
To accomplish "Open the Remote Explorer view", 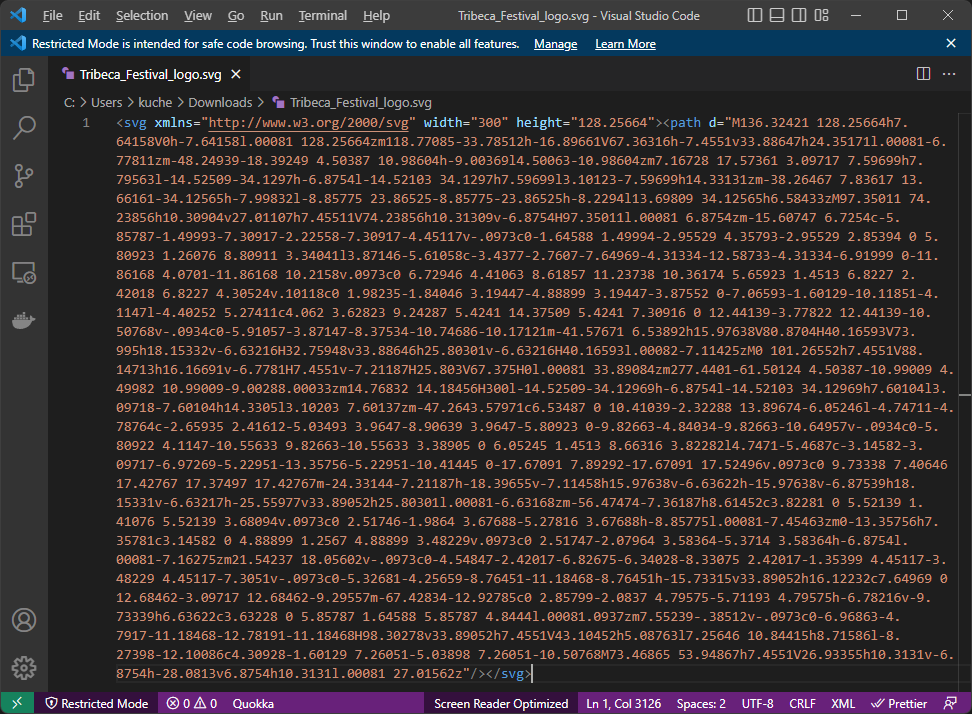I will point(24,272).
